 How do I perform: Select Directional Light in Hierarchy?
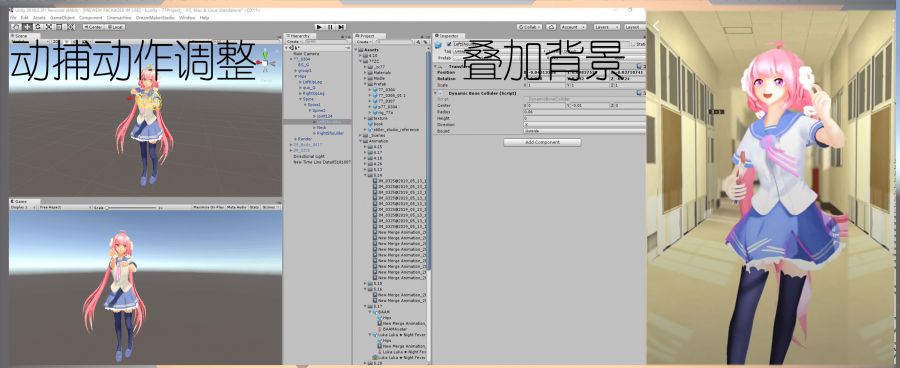(x=309, y=156)
